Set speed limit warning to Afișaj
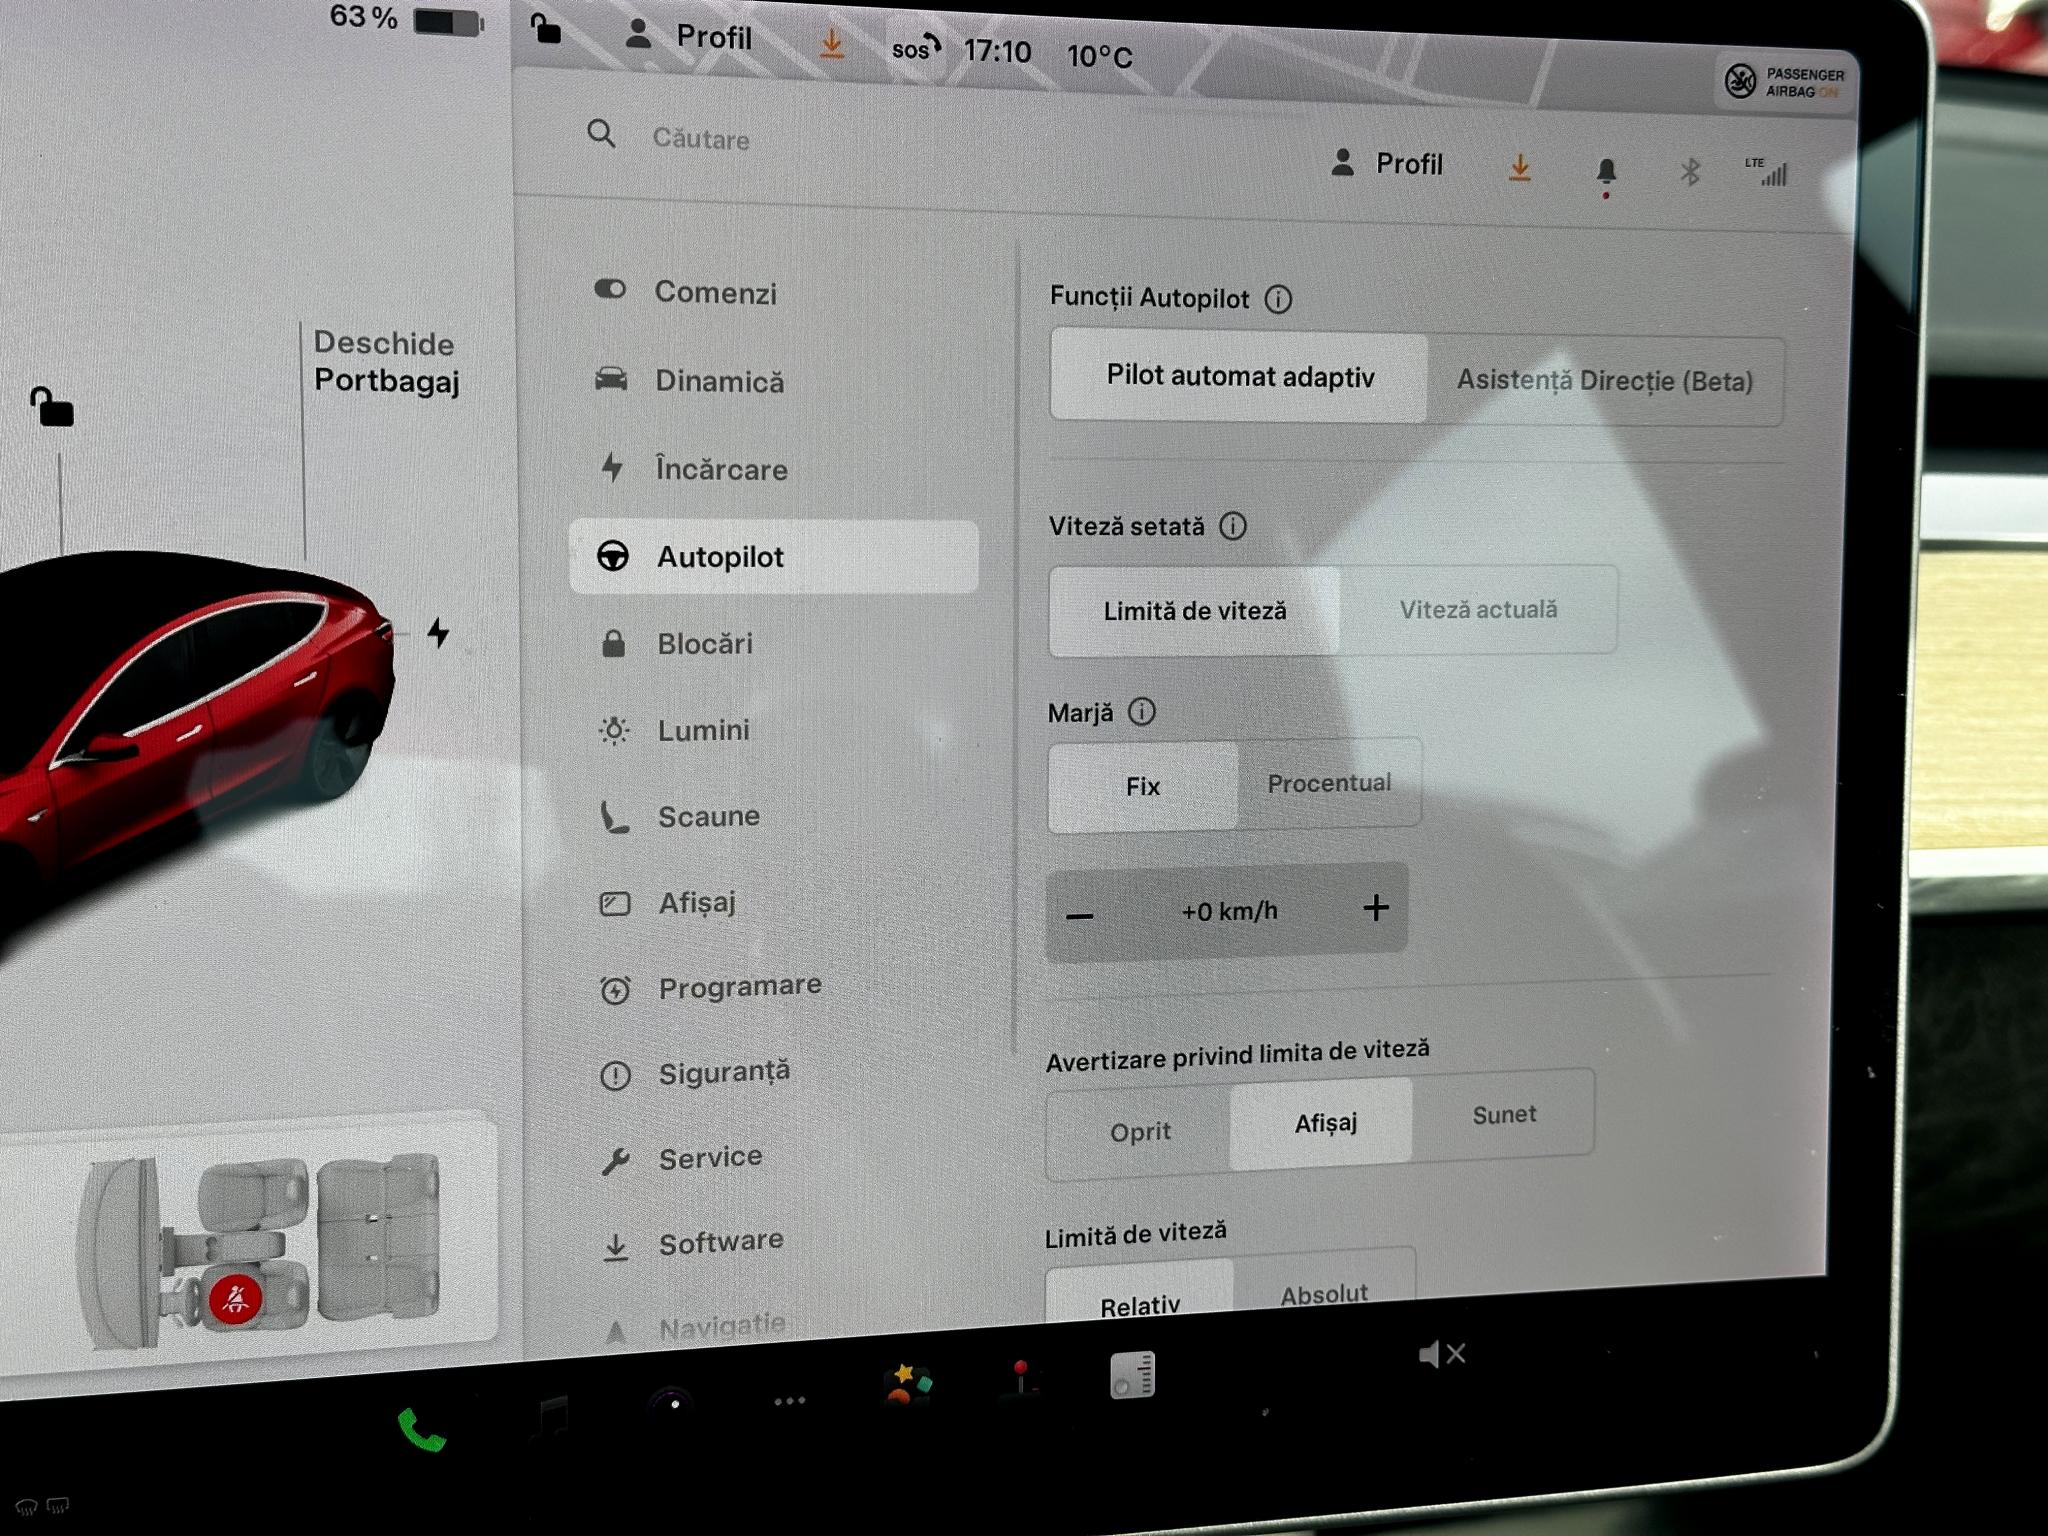Image resolution: width=2048 pixels, height=1536 pixels. pos(1323,1123)
